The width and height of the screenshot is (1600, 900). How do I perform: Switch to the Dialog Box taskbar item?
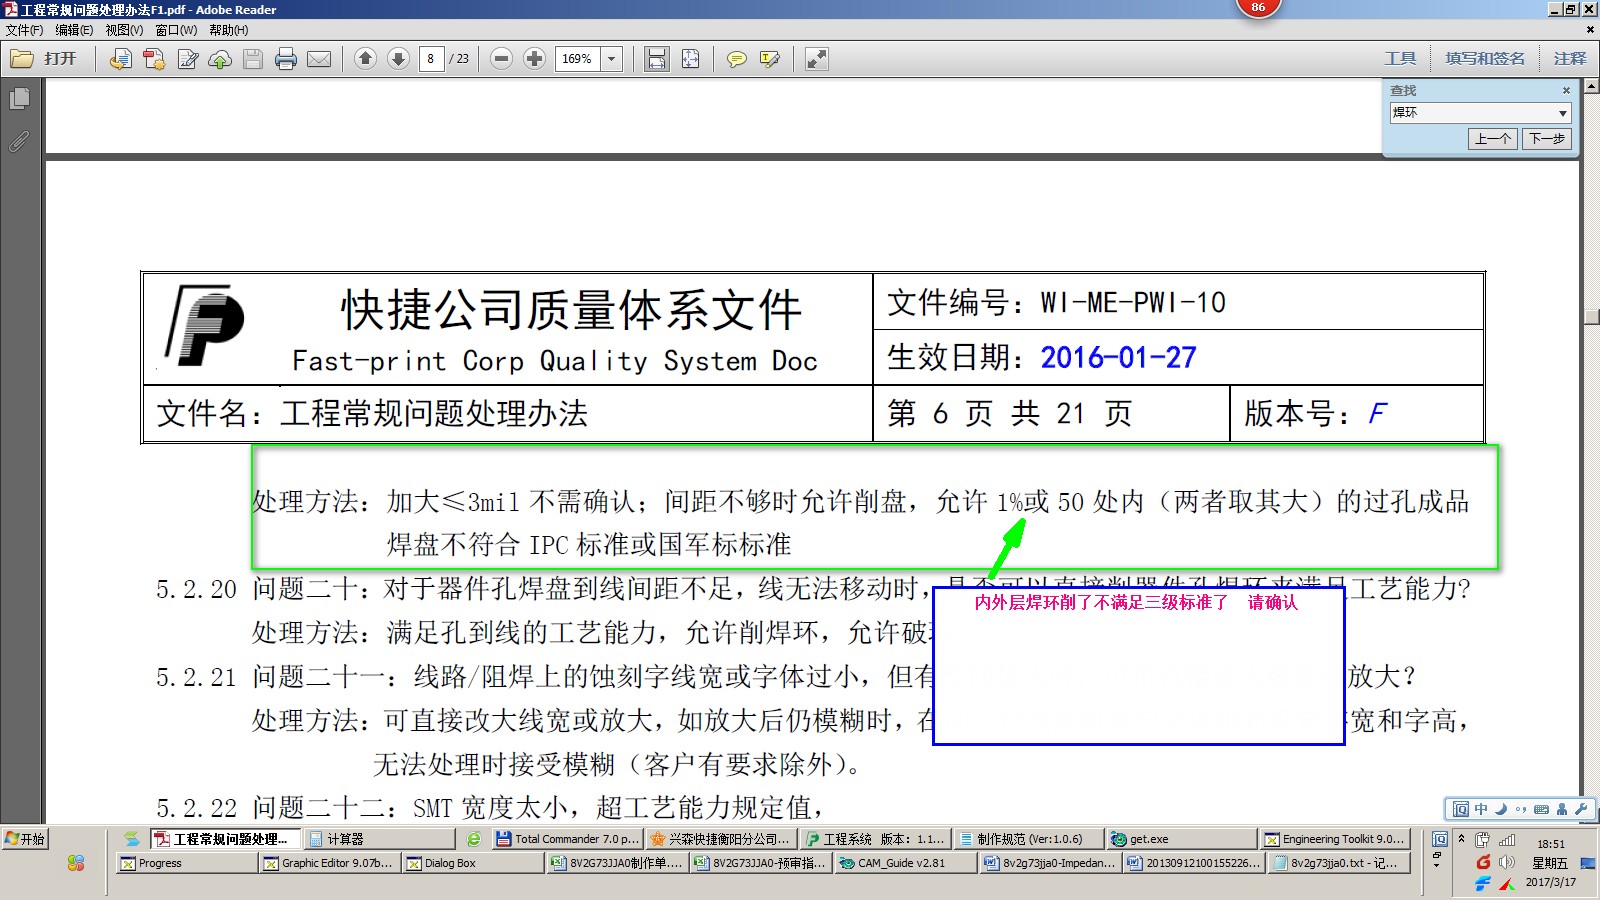tap(472, 863)
